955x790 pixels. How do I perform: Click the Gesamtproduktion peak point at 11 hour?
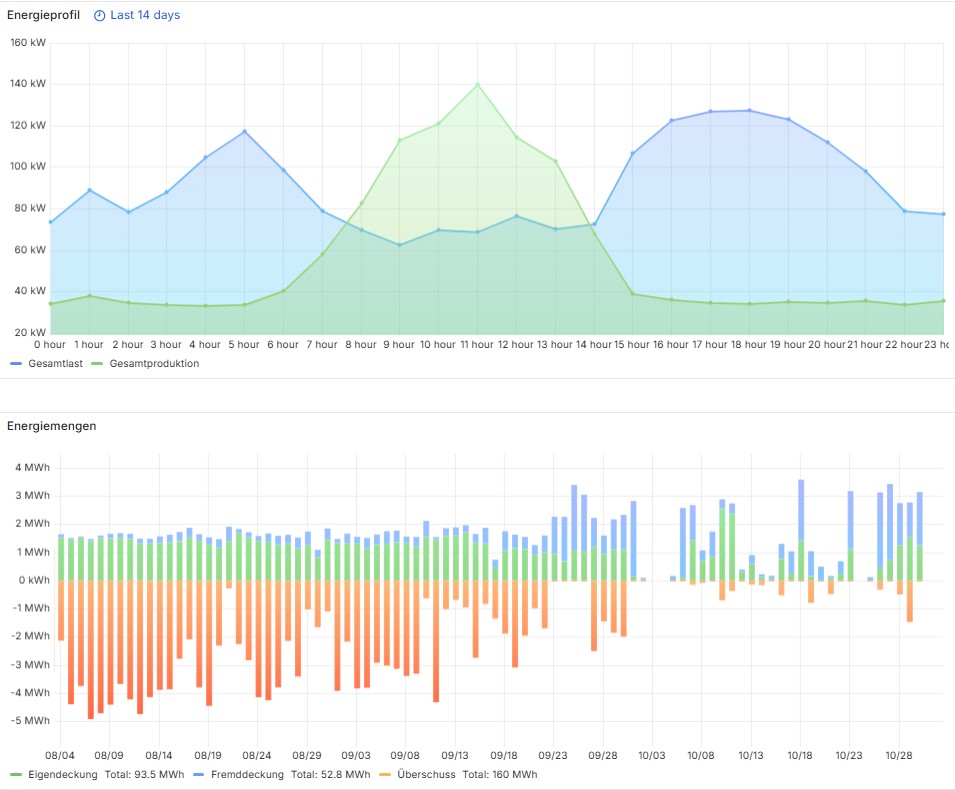click(x=477, y=84)
